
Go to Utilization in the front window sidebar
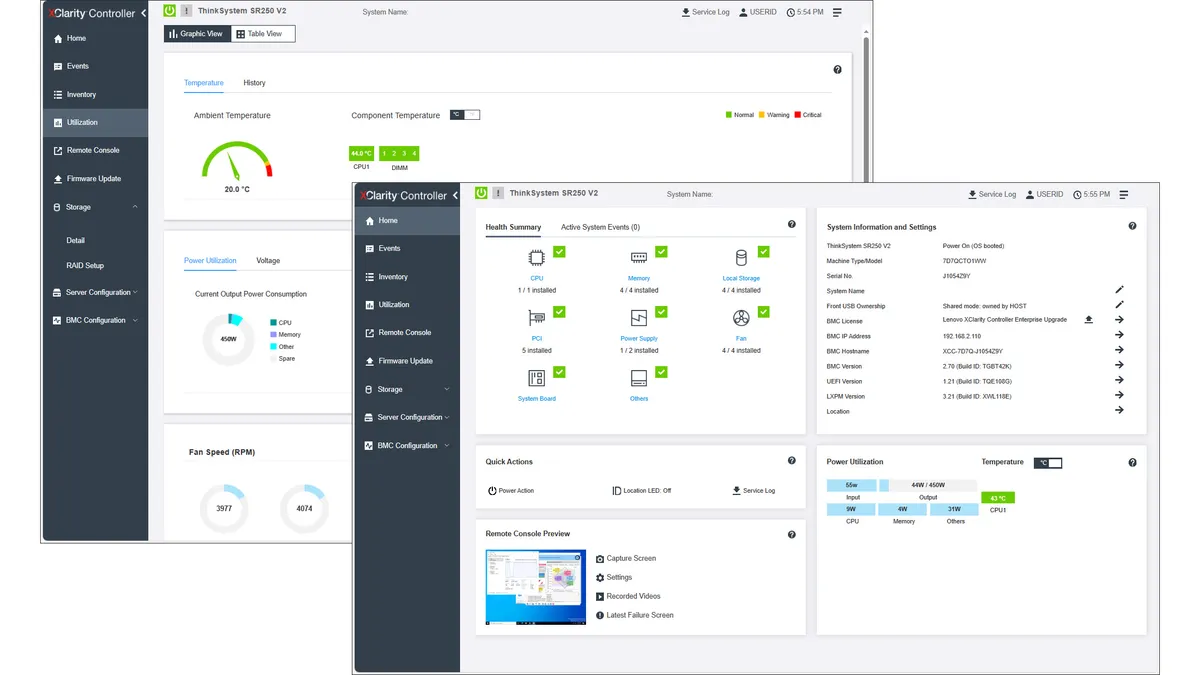click(x=406, y=305)
